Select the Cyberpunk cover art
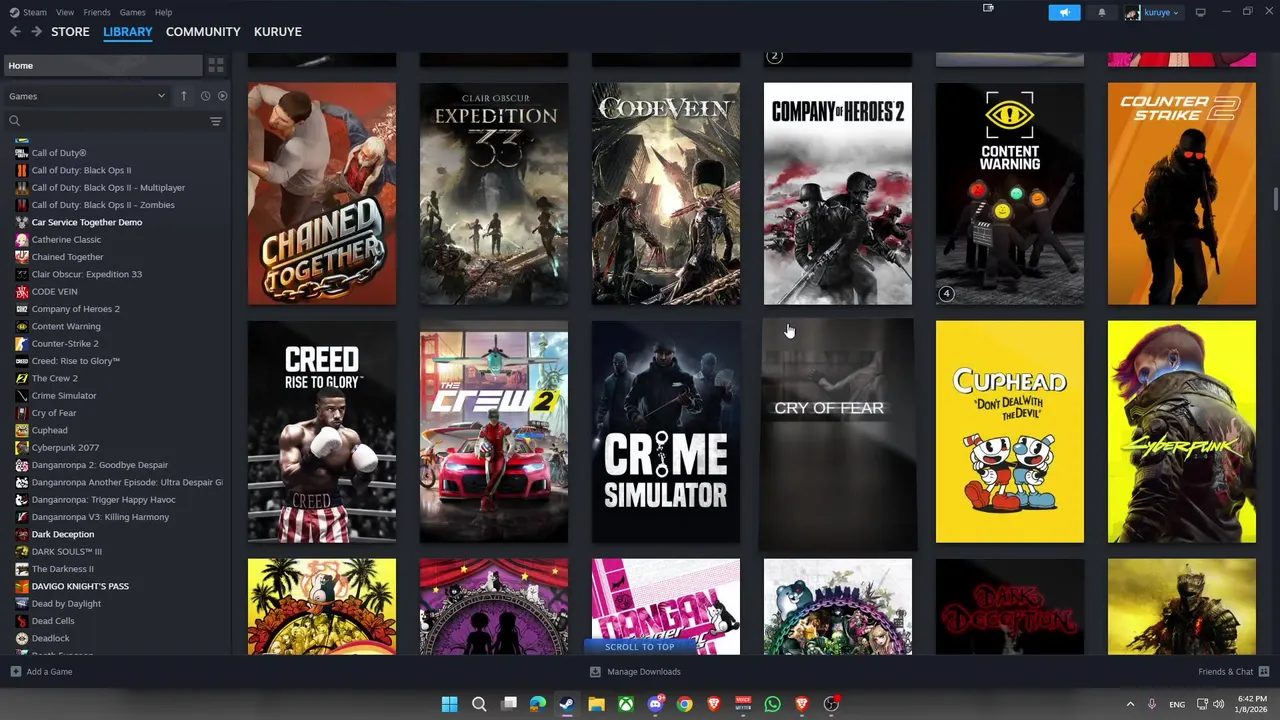The width and height of the screenshot is (1280, 720). (x=1182, y=432)
